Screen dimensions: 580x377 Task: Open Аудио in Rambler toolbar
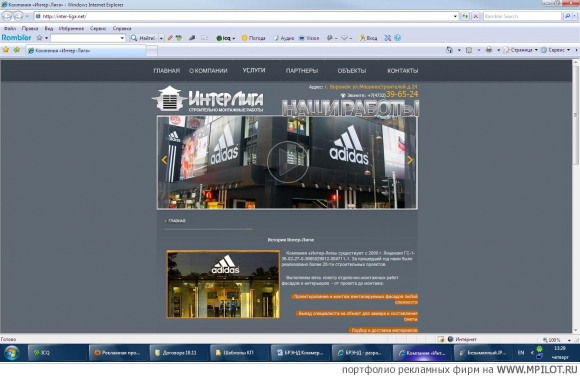click(x=284, y=38)
